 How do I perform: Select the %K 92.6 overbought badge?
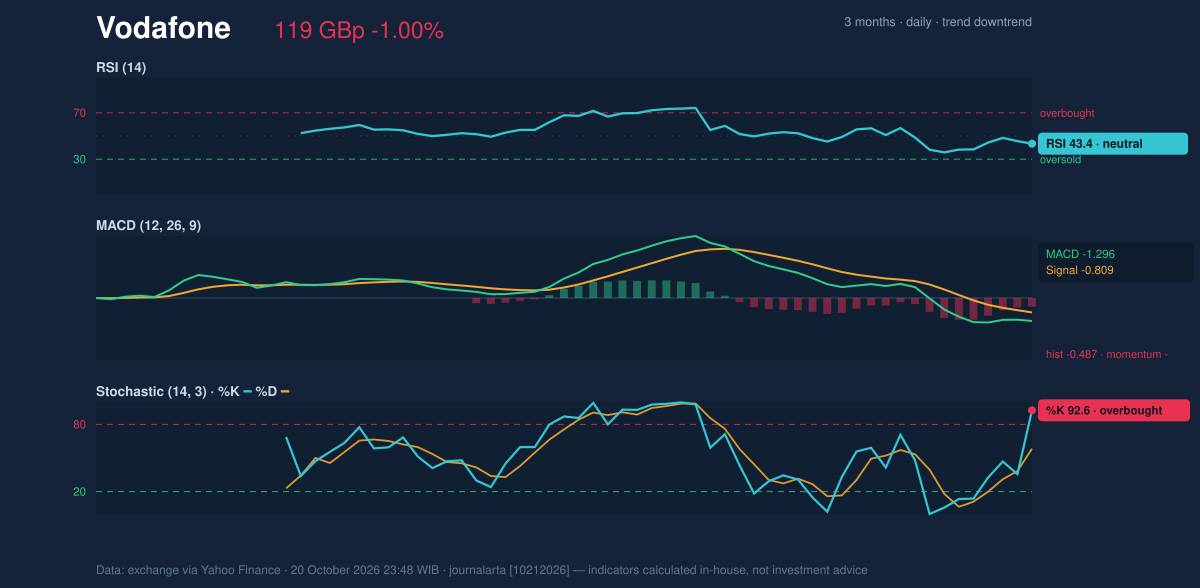(x=1114, y=410)
